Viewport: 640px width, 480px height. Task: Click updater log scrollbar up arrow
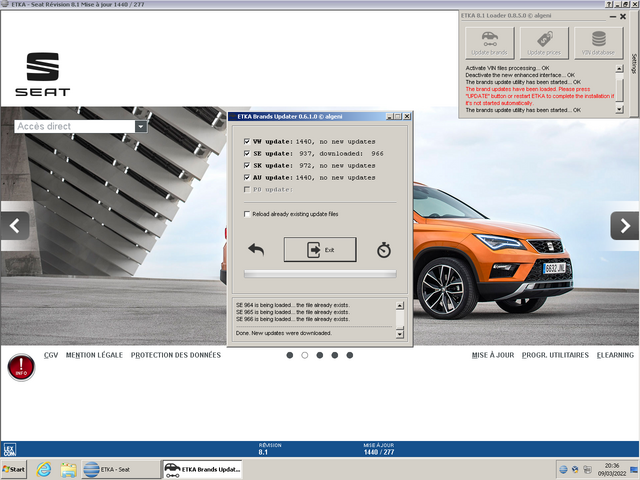(400, 305)
